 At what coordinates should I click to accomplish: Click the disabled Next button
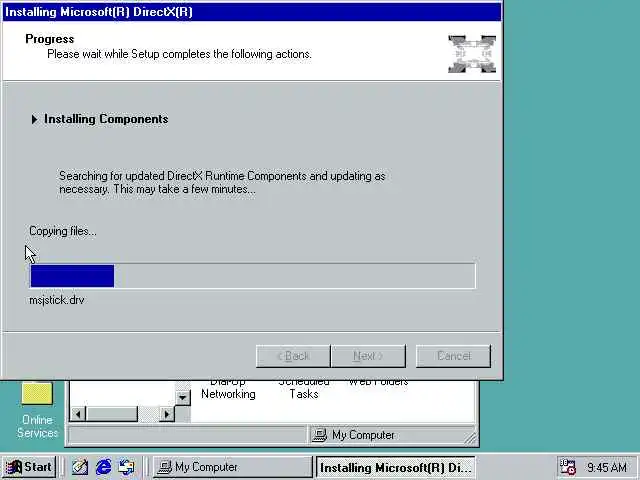click(369, 356)
